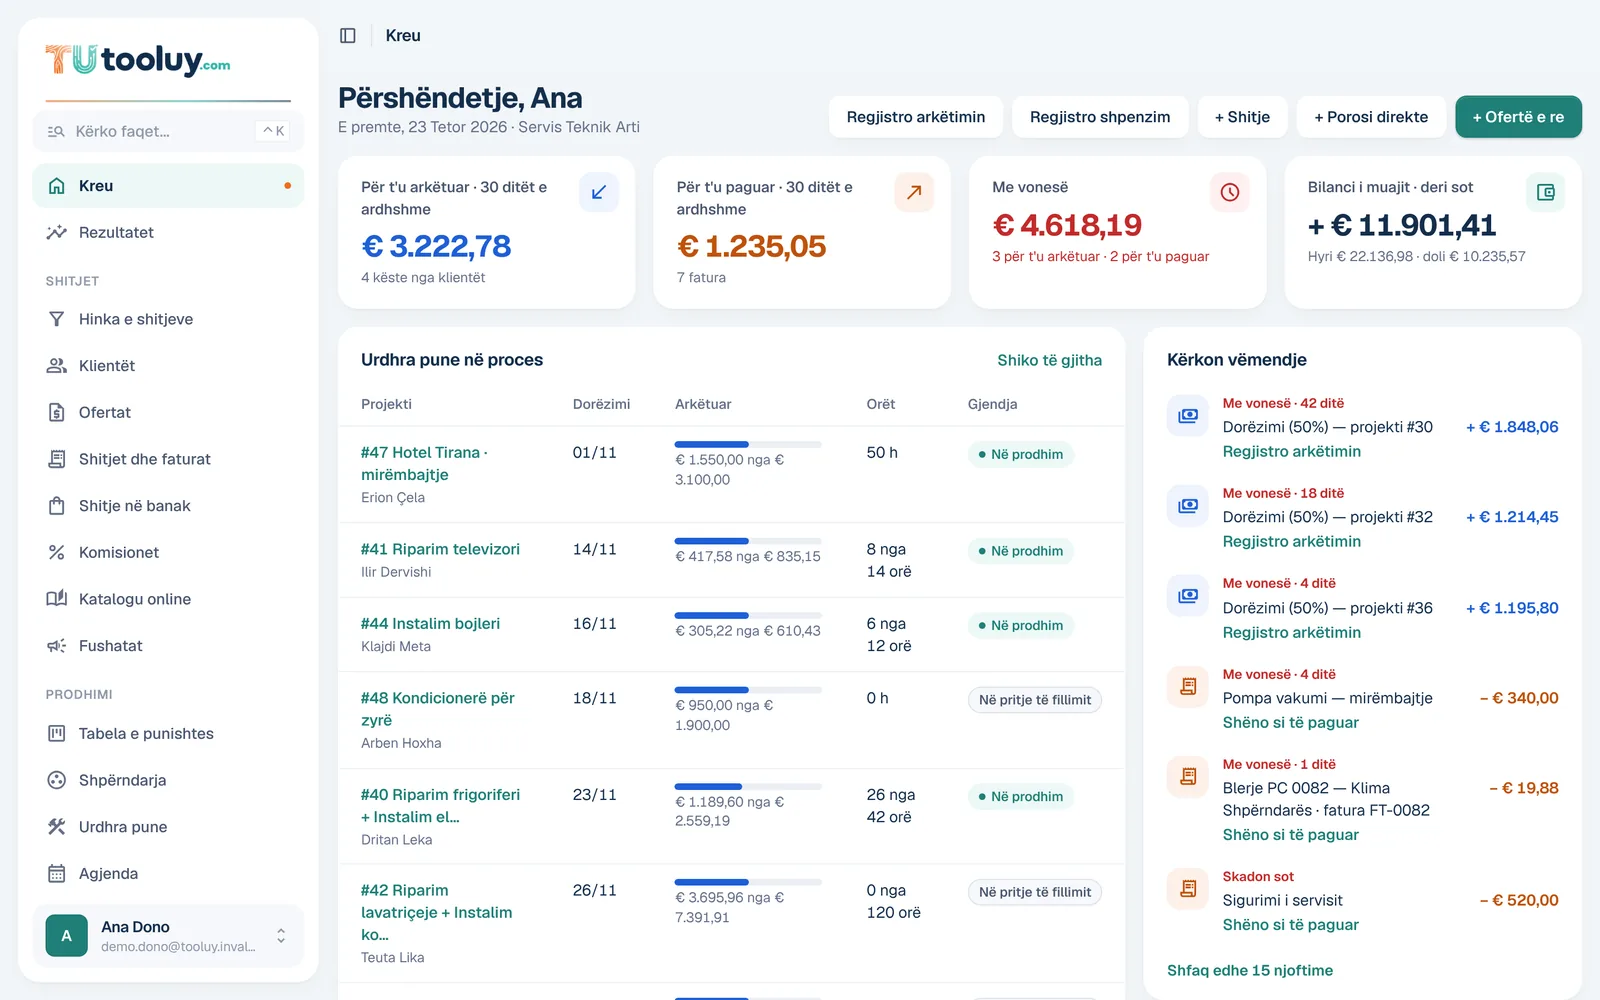Go to Klientët page
Image resolution: width=1600 pixels, height=1000 pixels.
pos(168,366)
